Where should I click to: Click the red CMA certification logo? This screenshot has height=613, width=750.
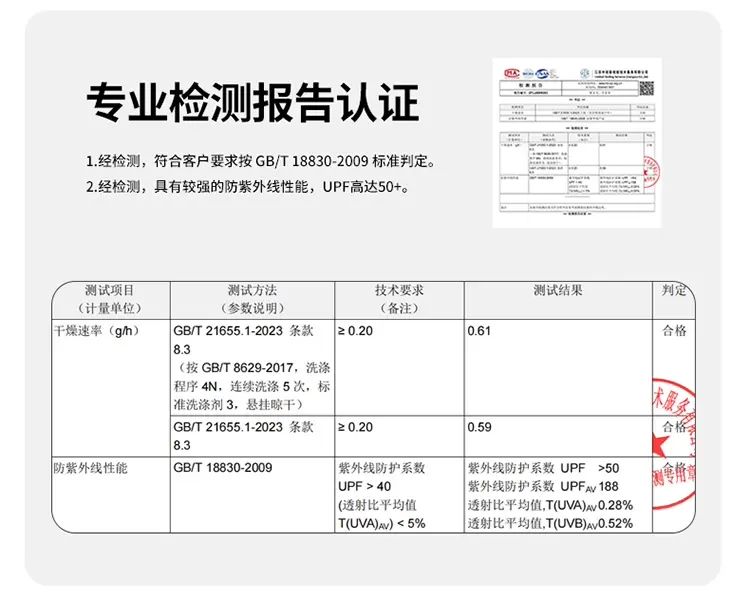(513, 73)
